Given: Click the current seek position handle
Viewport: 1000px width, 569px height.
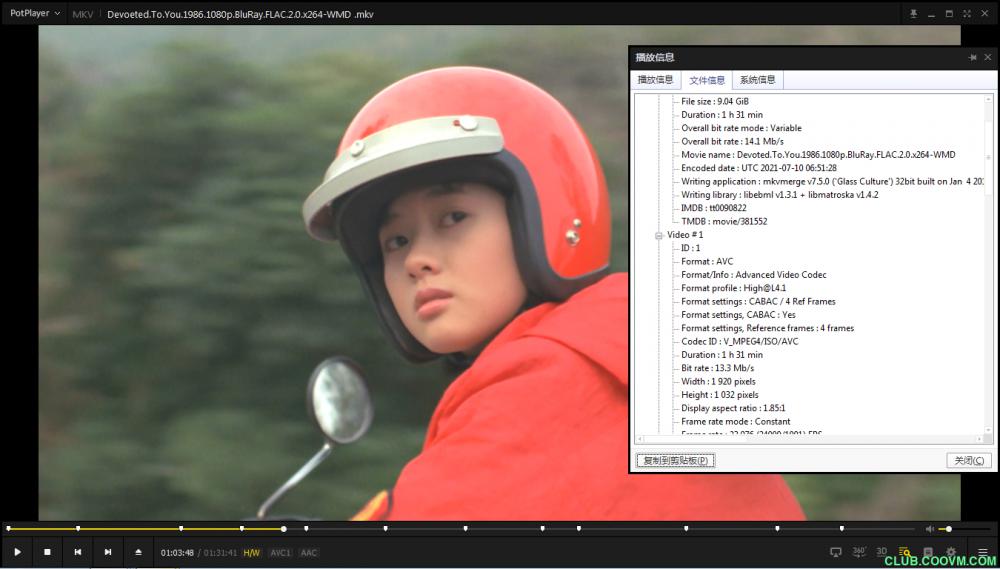Looking at the screenshot, I should [x=284, y=529].
